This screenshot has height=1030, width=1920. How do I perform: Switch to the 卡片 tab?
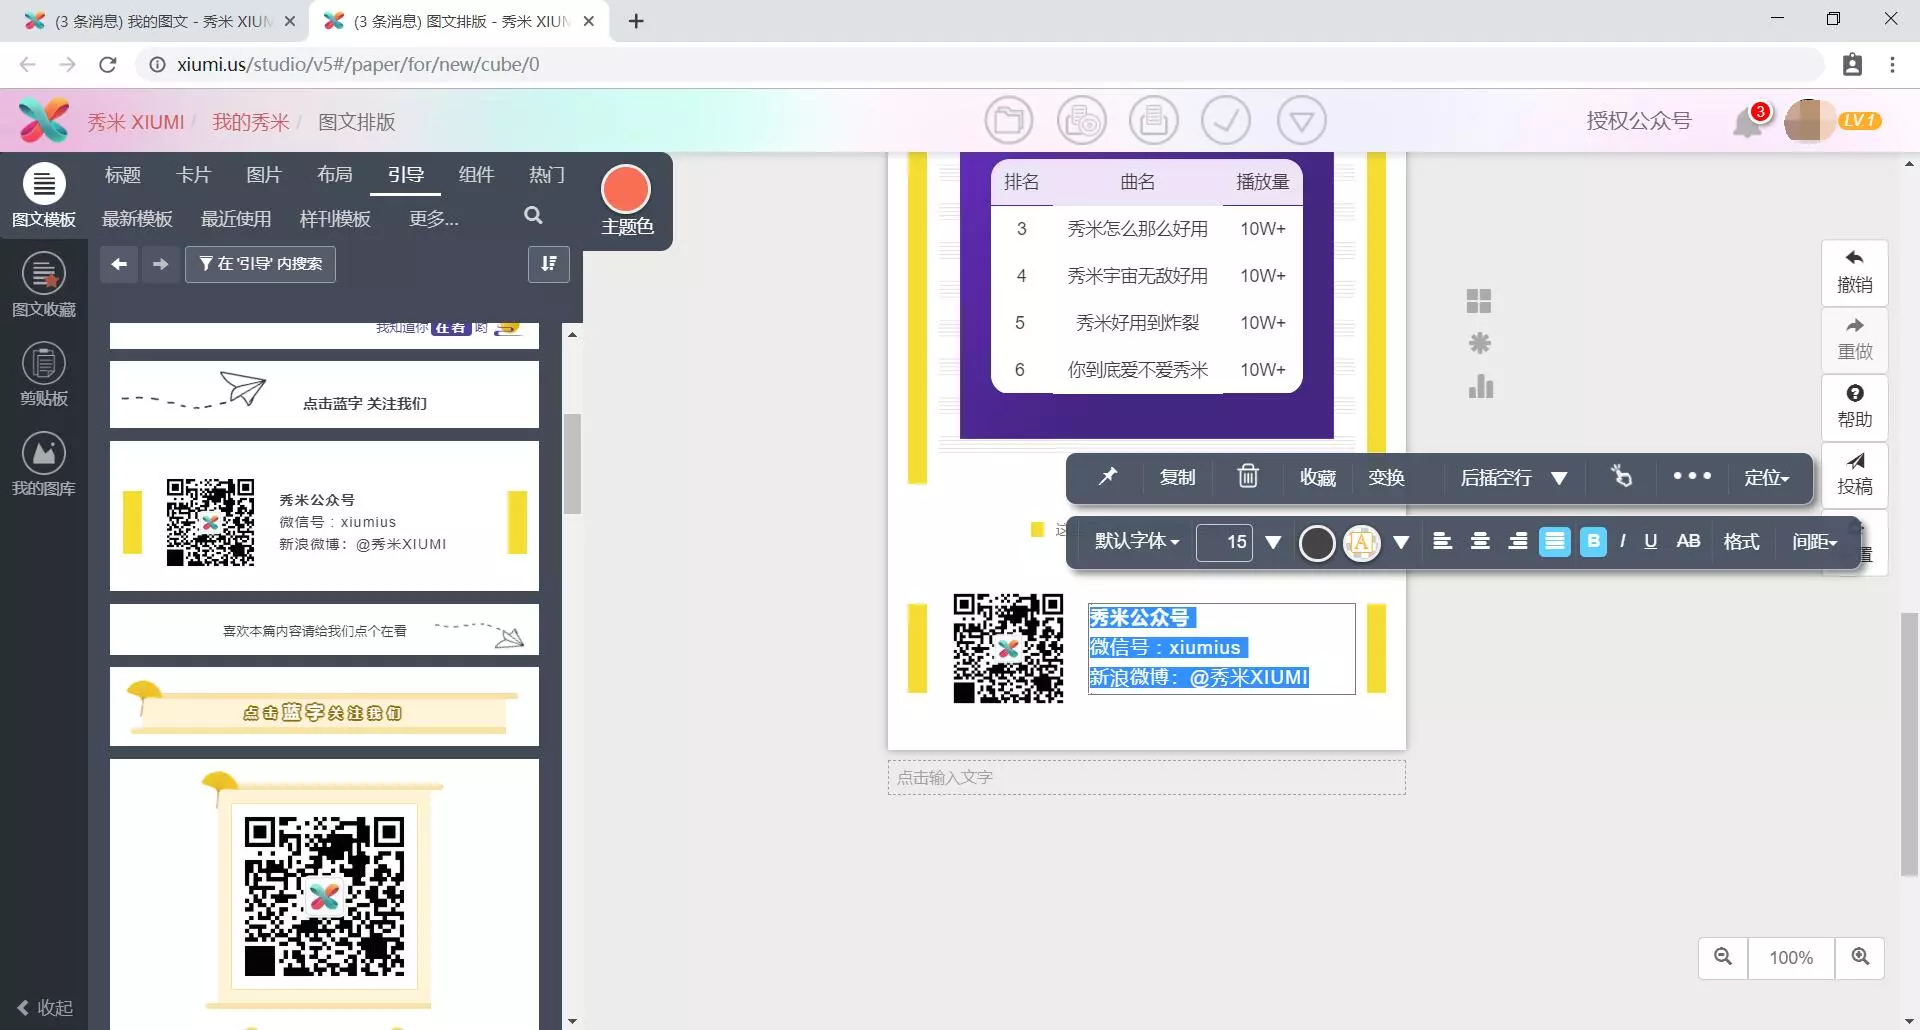[194, 175]
